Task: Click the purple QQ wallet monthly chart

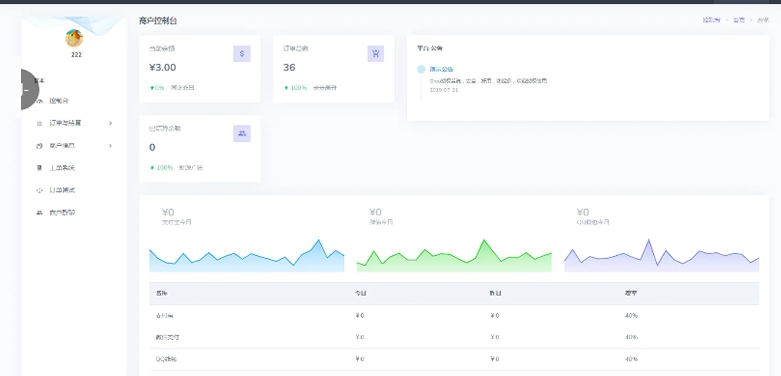Action: tap(661, 255)
